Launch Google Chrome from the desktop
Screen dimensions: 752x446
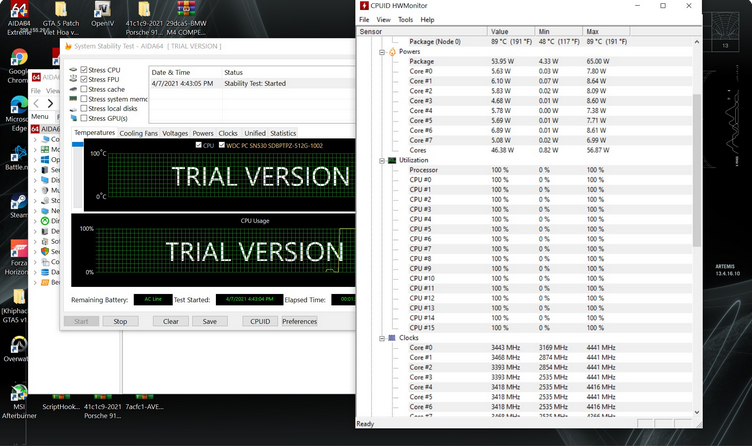[19, 55]
